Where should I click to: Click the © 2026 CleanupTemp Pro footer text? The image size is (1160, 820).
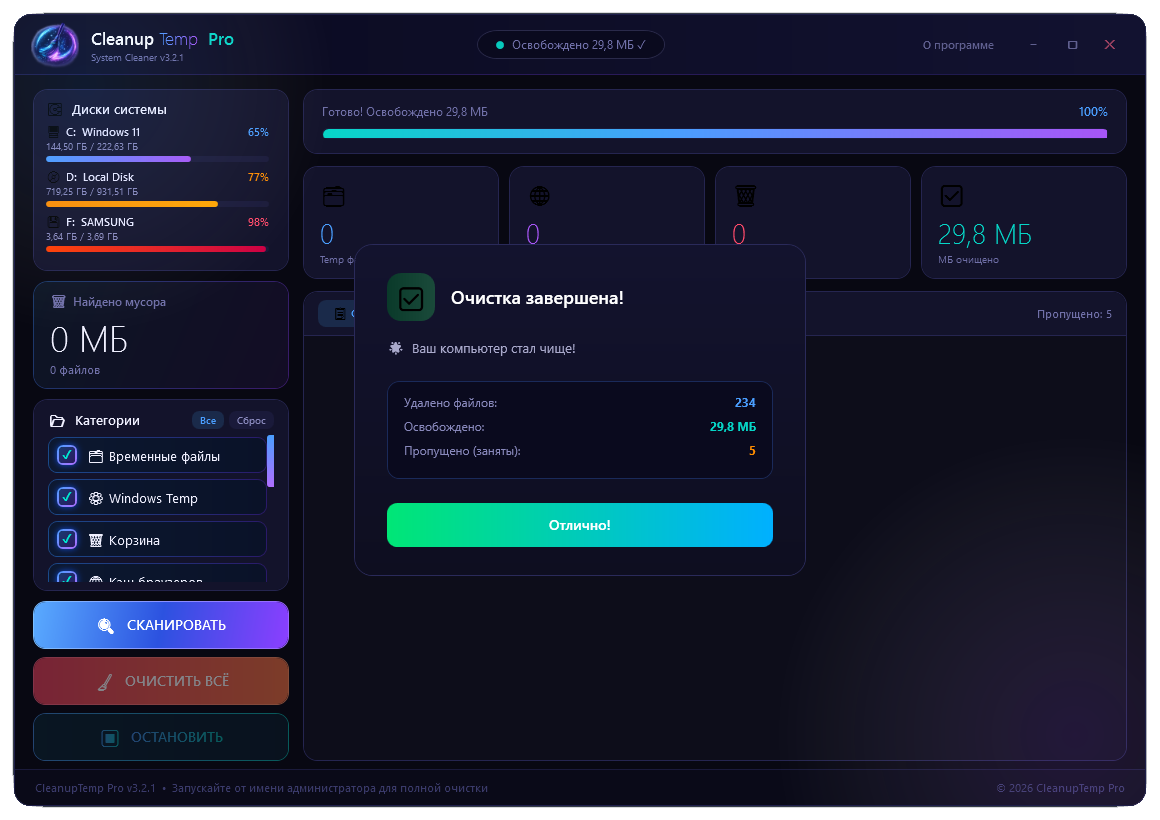tap(1060, 788)
